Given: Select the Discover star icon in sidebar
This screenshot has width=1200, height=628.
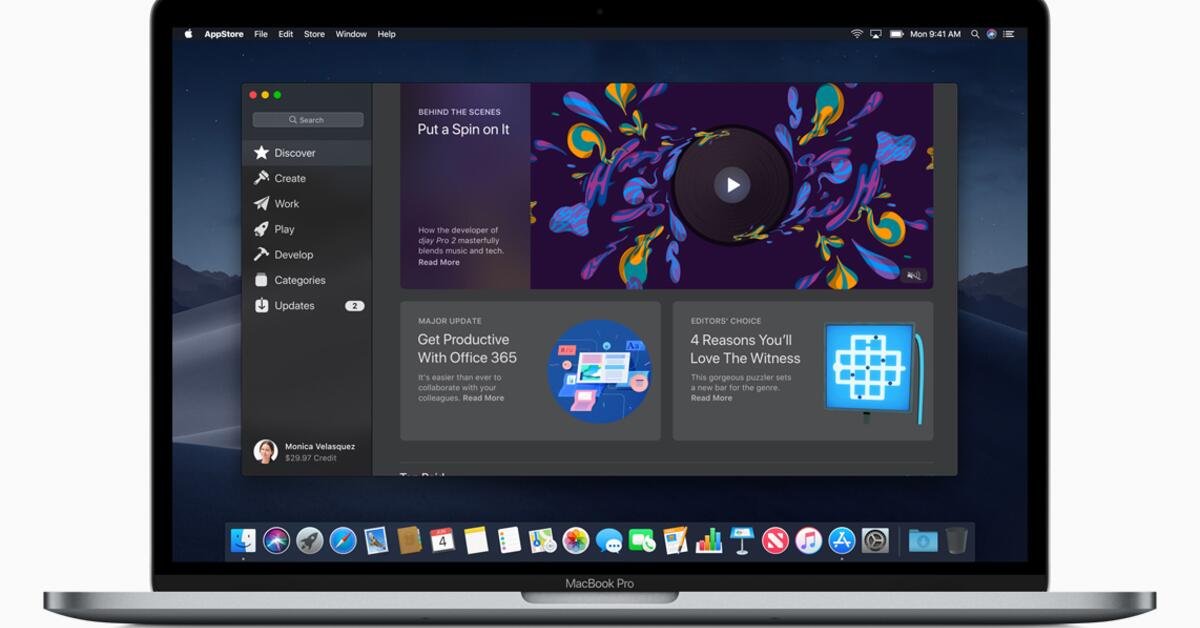Looking at the screenshot, I should pos(262,152).
